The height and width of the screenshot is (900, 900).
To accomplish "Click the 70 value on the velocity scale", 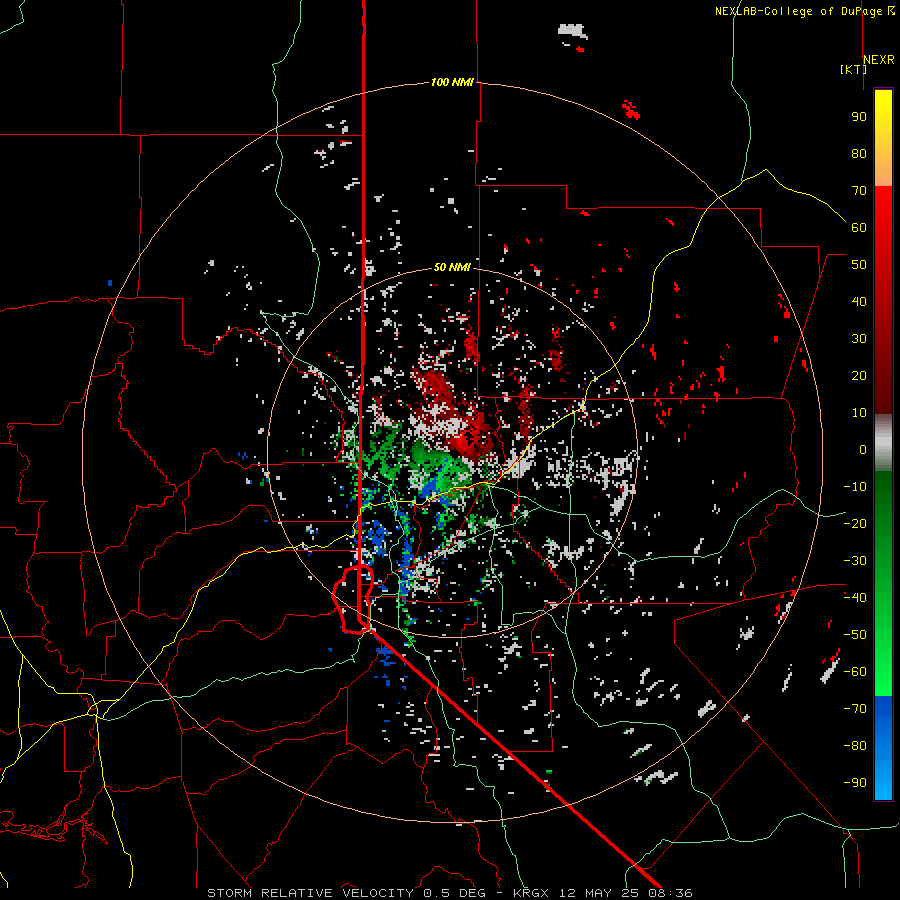I will click(859, 191).
